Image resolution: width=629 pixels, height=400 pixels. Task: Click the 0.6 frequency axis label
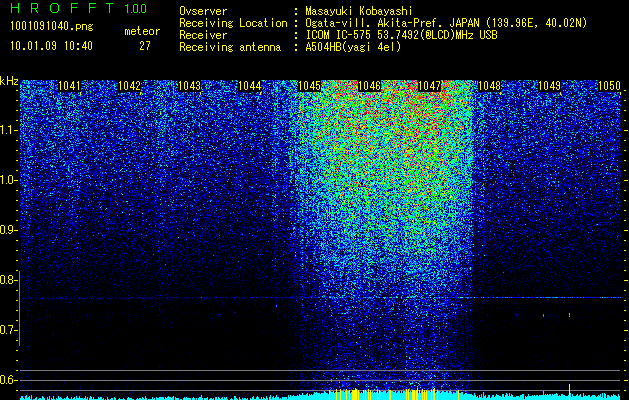(7, 380)
